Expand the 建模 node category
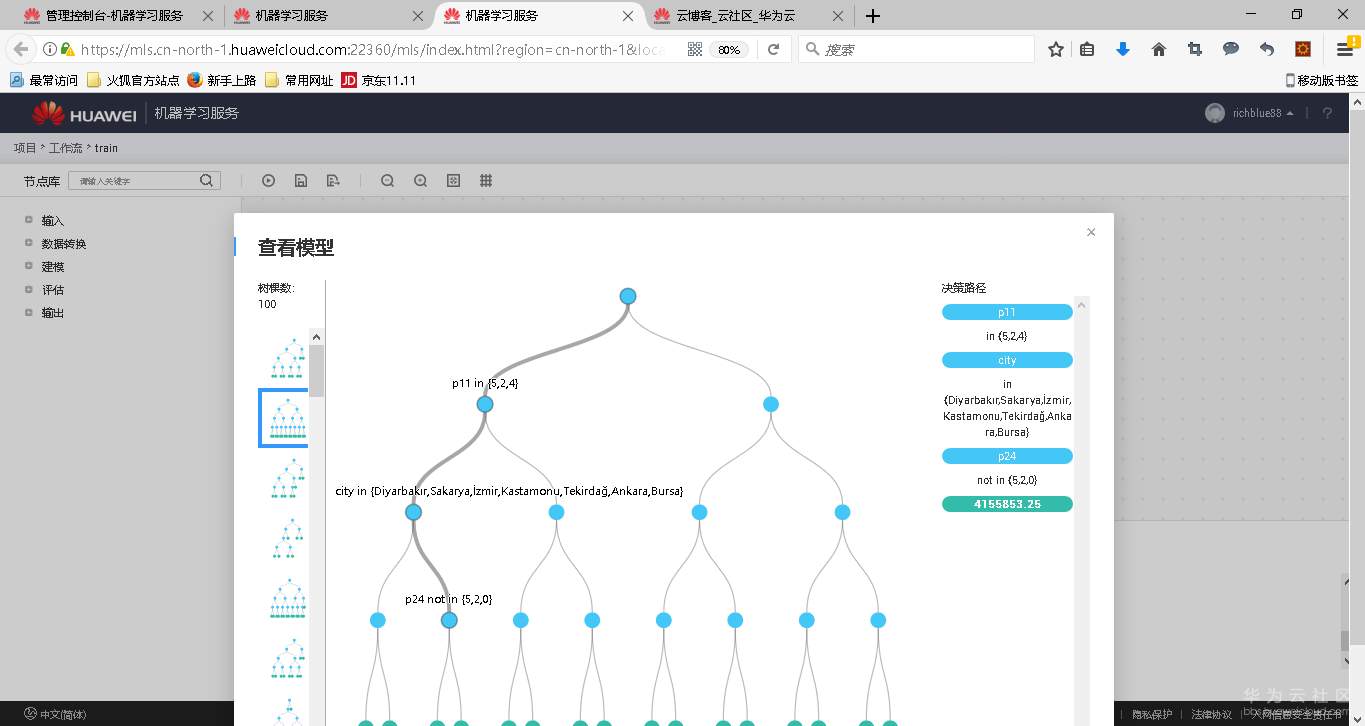1365x726 pixels. pyautogui.click(x=29, y=266)
